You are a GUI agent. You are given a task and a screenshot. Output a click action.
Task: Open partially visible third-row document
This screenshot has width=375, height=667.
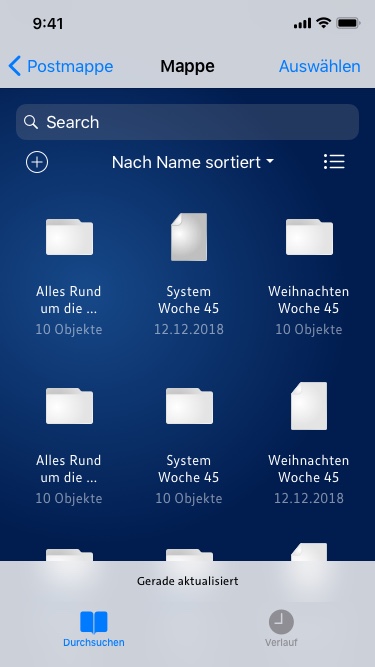coord(309,552)
